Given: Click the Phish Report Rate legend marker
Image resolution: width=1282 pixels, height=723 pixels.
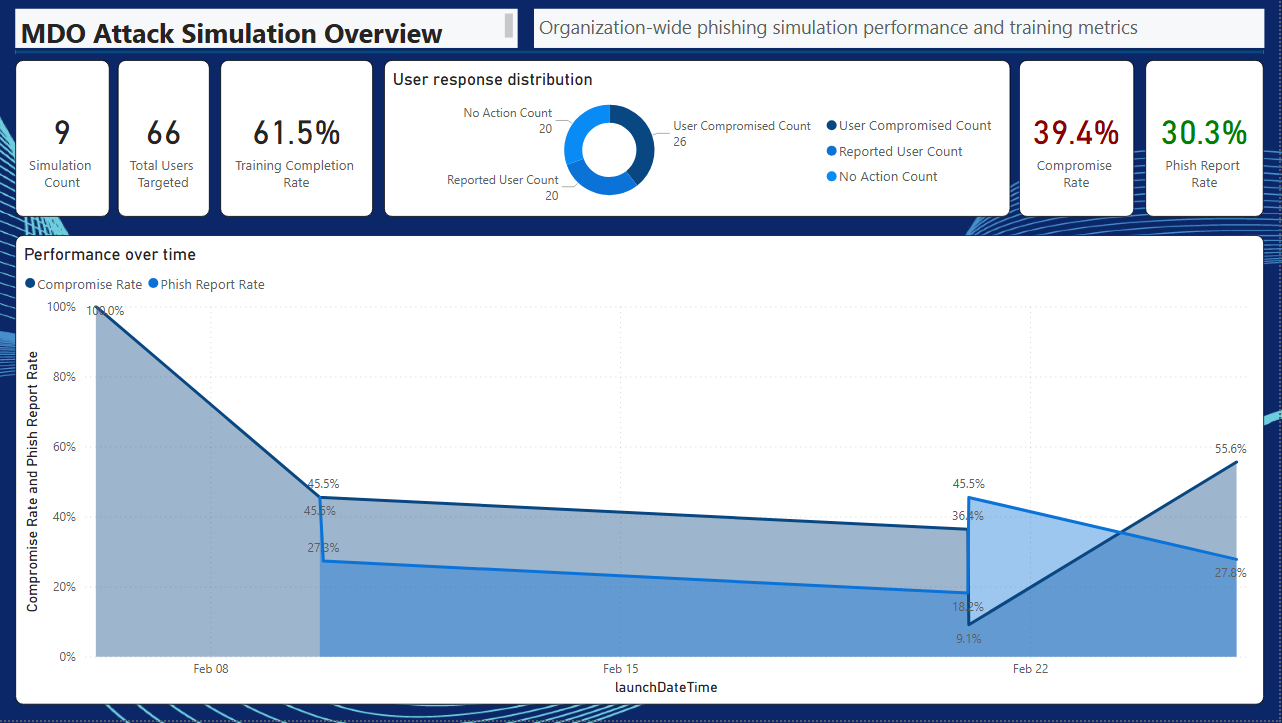Looking at the screenshot, I should tap(152, 284).
